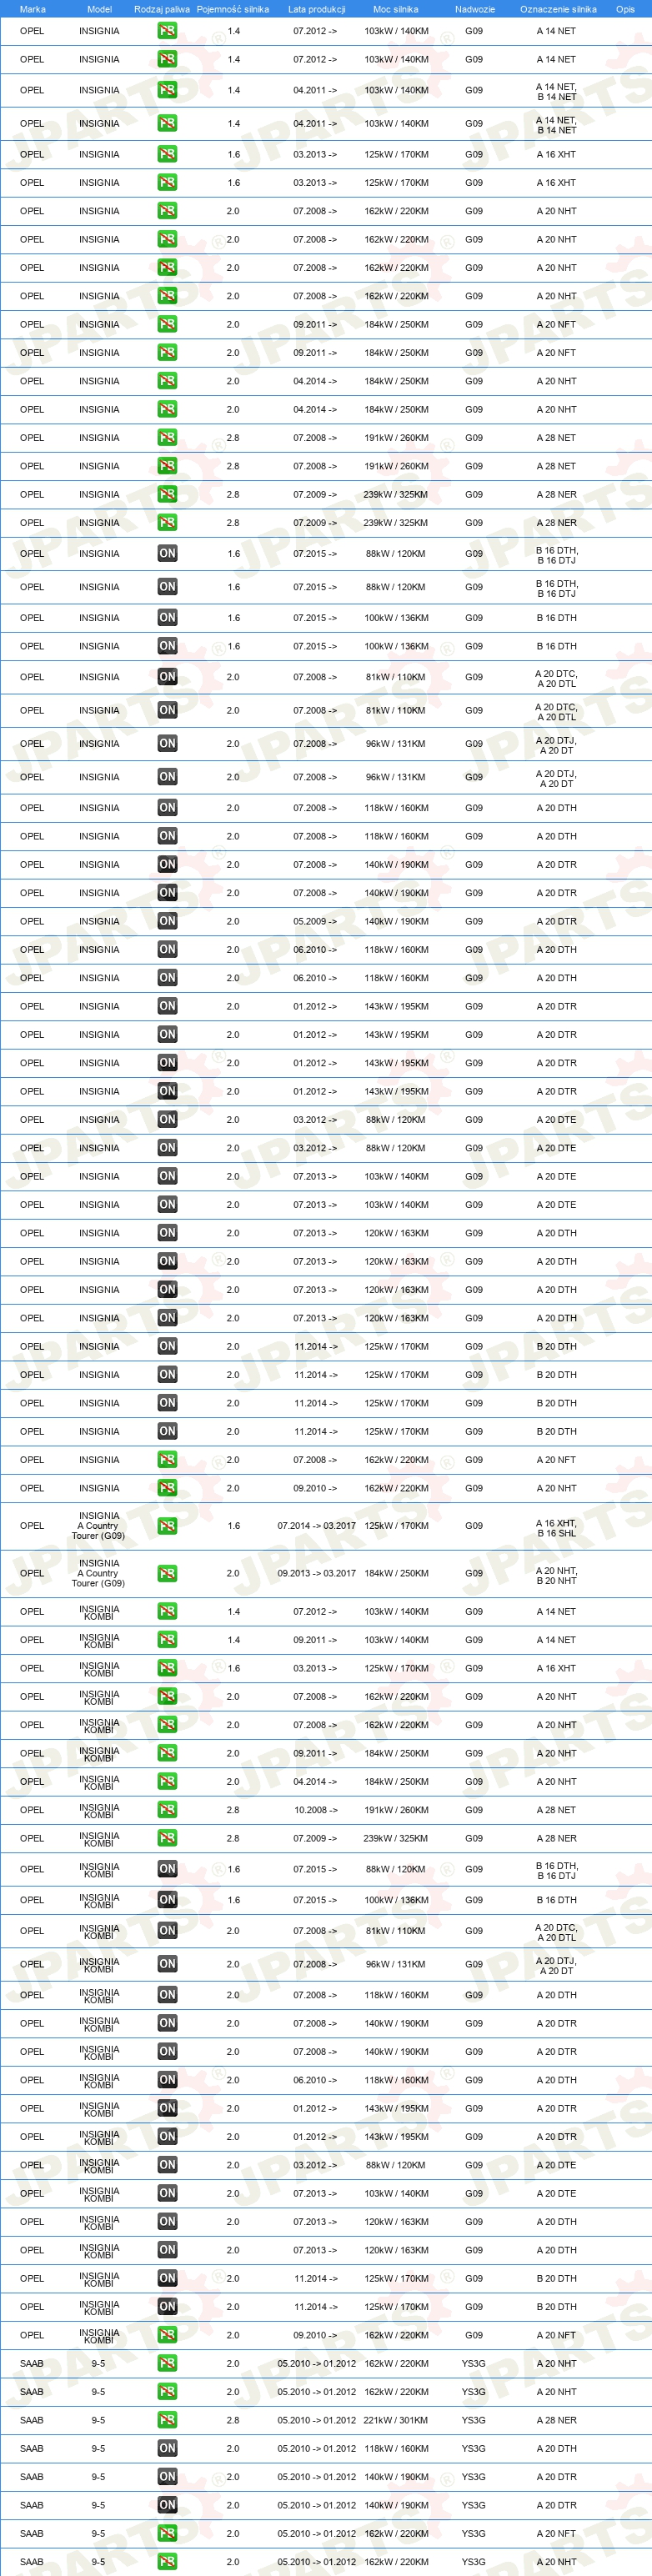Select the 10.2008 -> production date cell

[315, 1810]
